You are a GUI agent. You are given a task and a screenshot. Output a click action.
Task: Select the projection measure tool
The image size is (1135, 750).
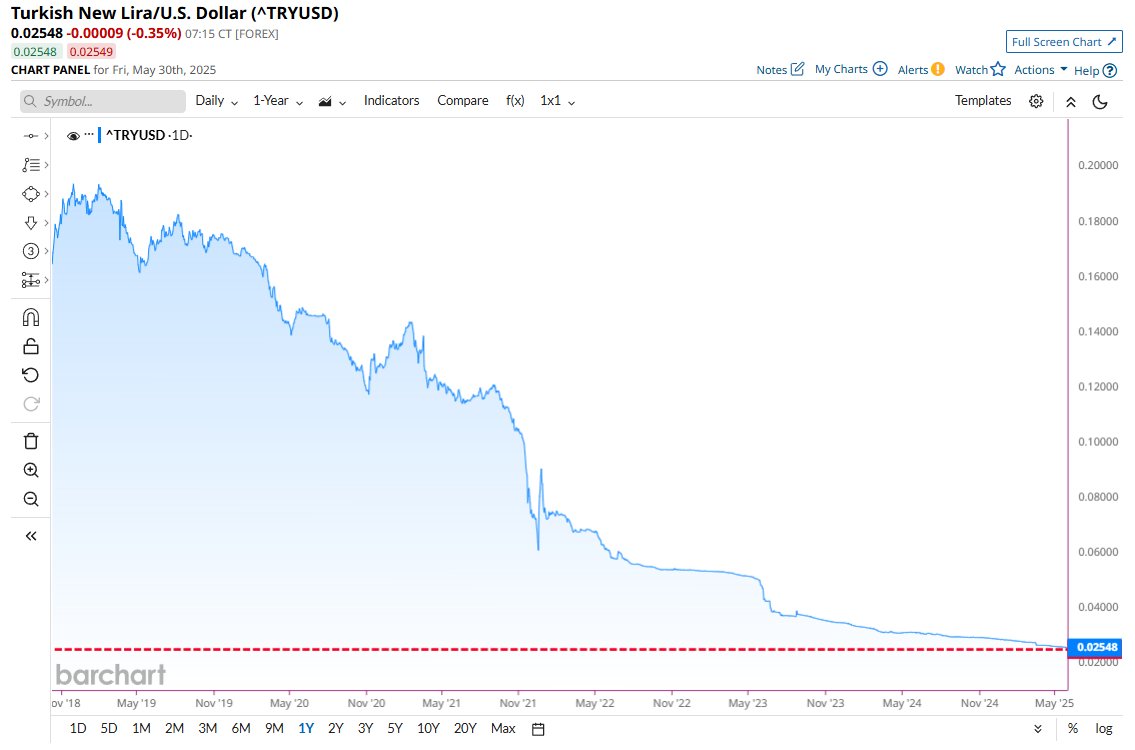pyautogui.click(x=30, y=280)
